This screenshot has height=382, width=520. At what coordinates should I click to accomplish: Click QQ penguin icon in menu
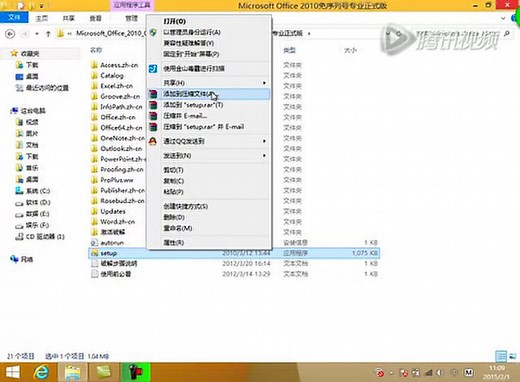153,141
